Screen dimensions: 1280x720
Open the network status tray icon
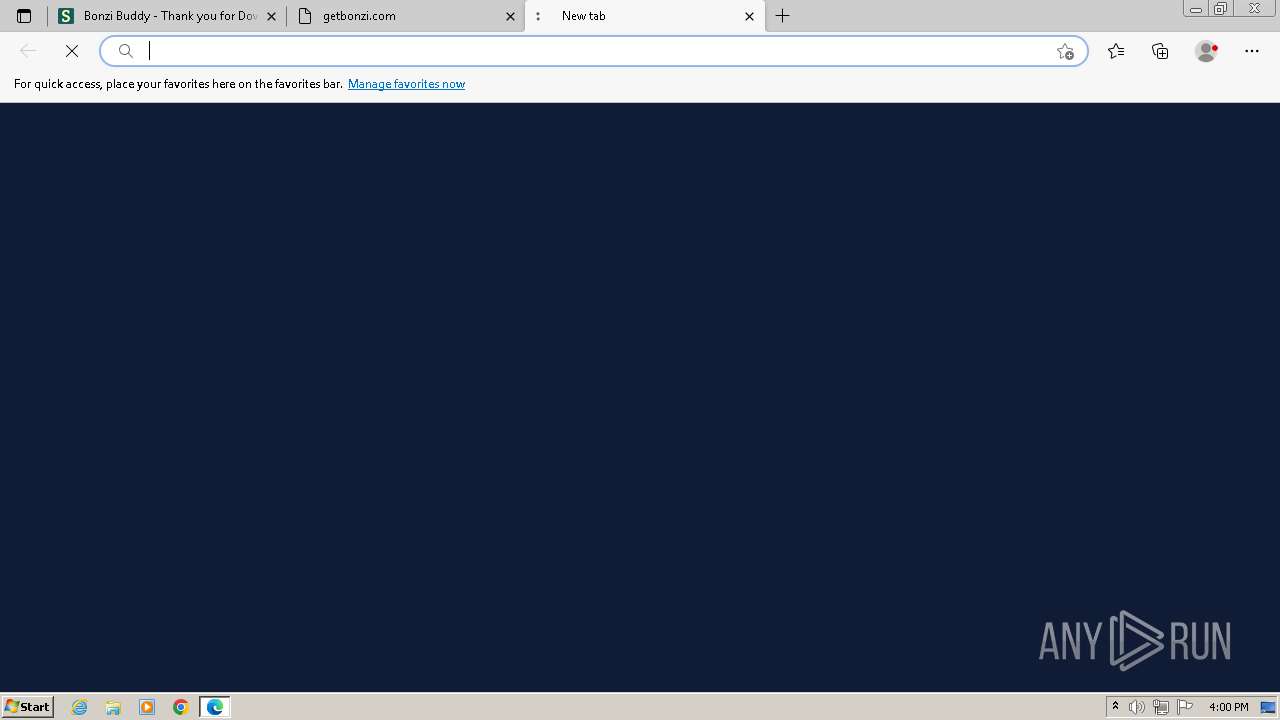point(1161,707)
